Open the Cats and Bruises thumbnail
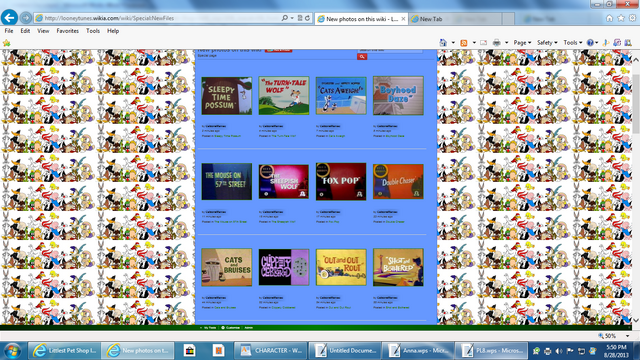 (227, 267)
